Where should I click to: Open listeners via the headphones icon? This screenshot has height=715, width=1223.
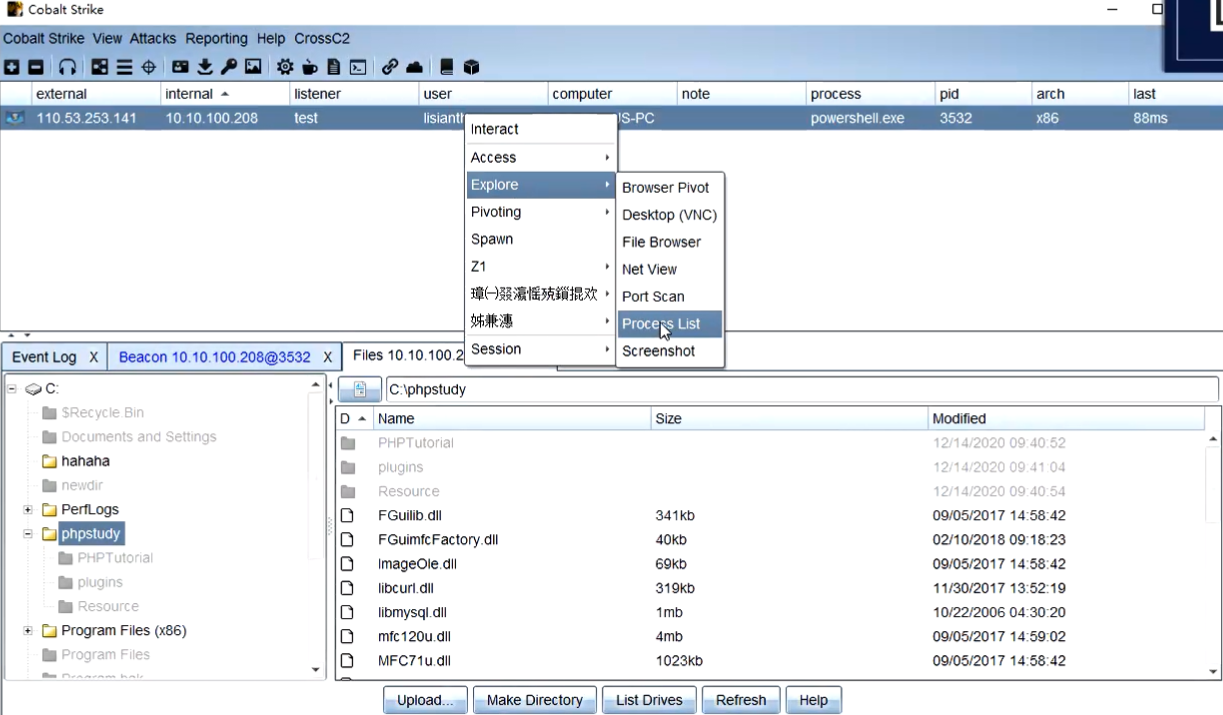coord(67,67)
